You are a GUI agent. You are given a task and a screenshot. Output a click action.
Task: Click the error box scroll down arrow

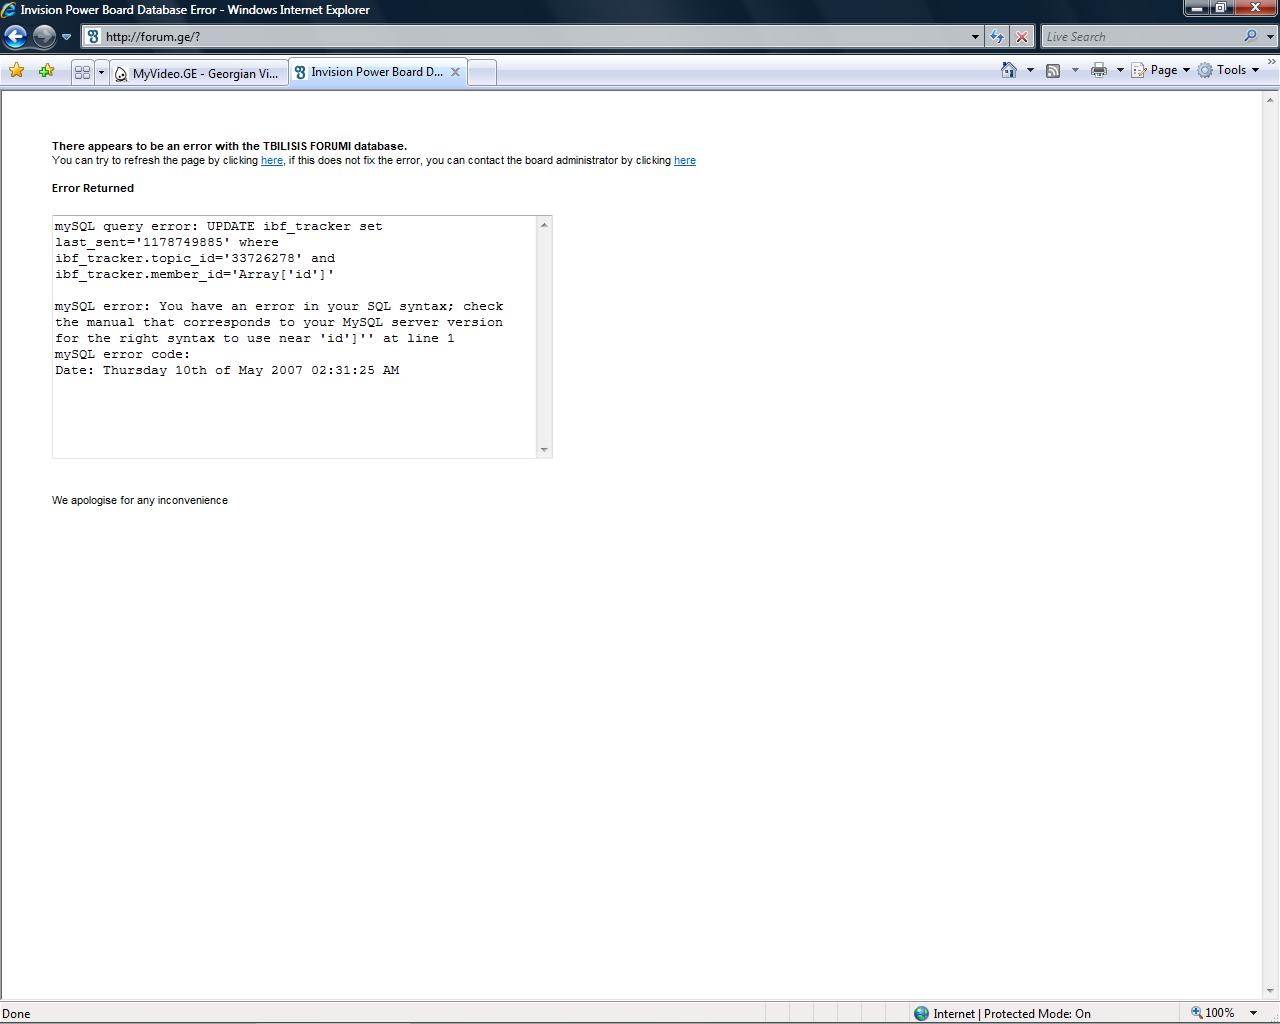pyautogui.click(x=544, y=449)
